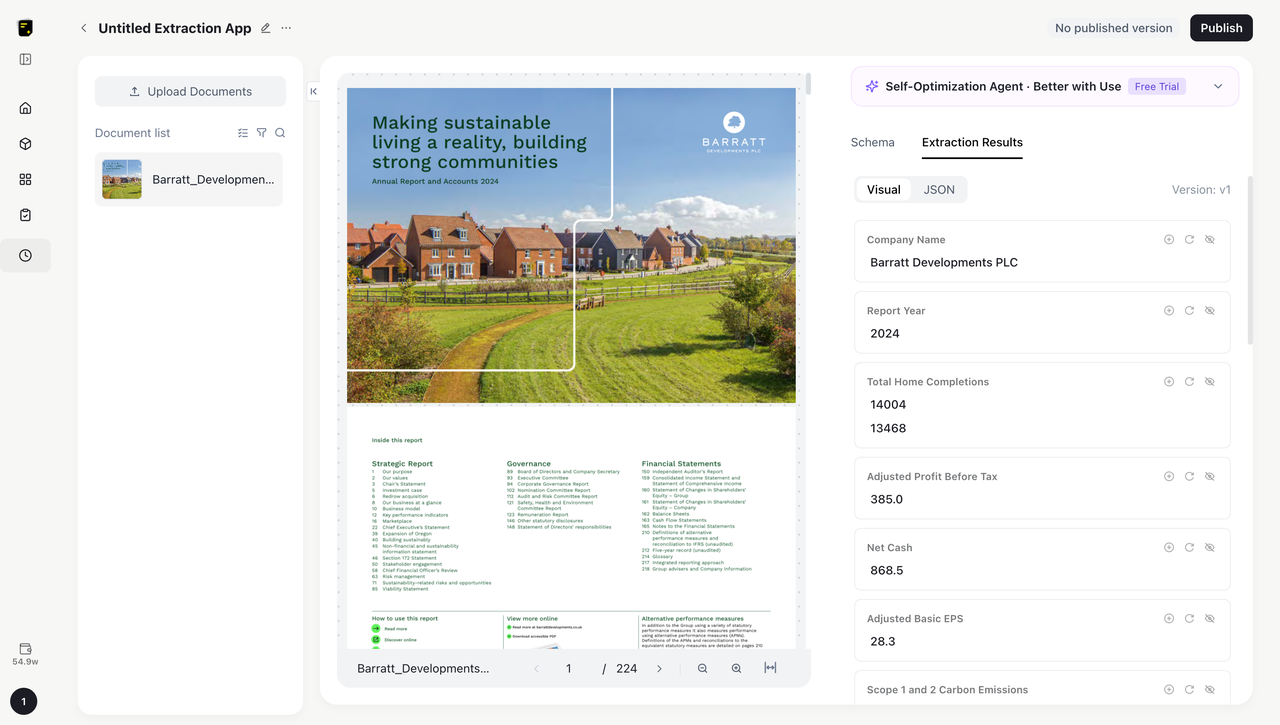Collapse the document list panel
The width and height of the screenshot is (1280, 725).
click(313, 91)
